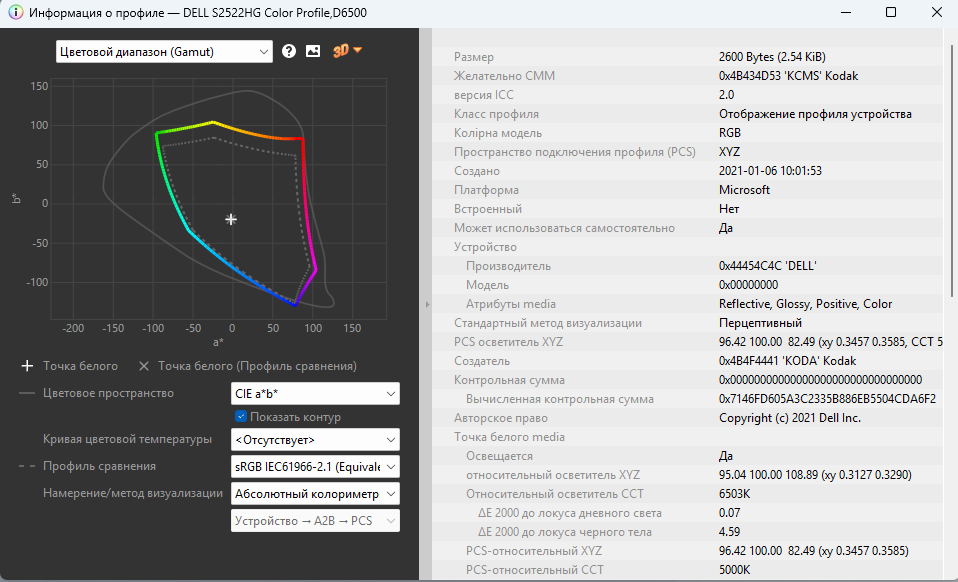Image resolution: width=958 pixels, height=582 pixels.
Task: Click the 'Встроенный' row label
Action: (488, 209)
